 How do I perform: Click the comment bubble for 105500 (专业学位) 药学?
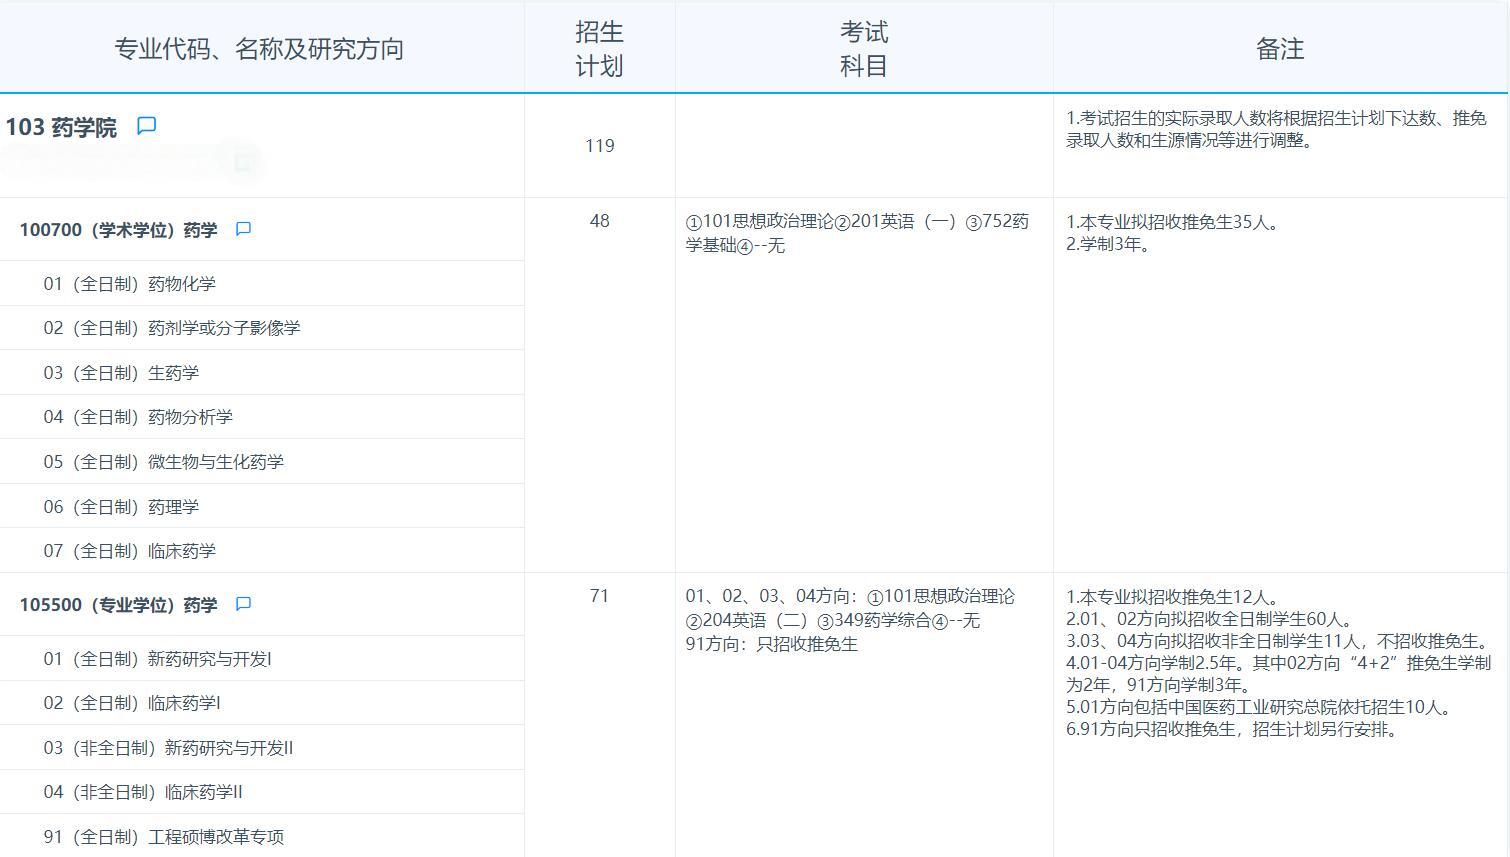[x=242, y=604]
